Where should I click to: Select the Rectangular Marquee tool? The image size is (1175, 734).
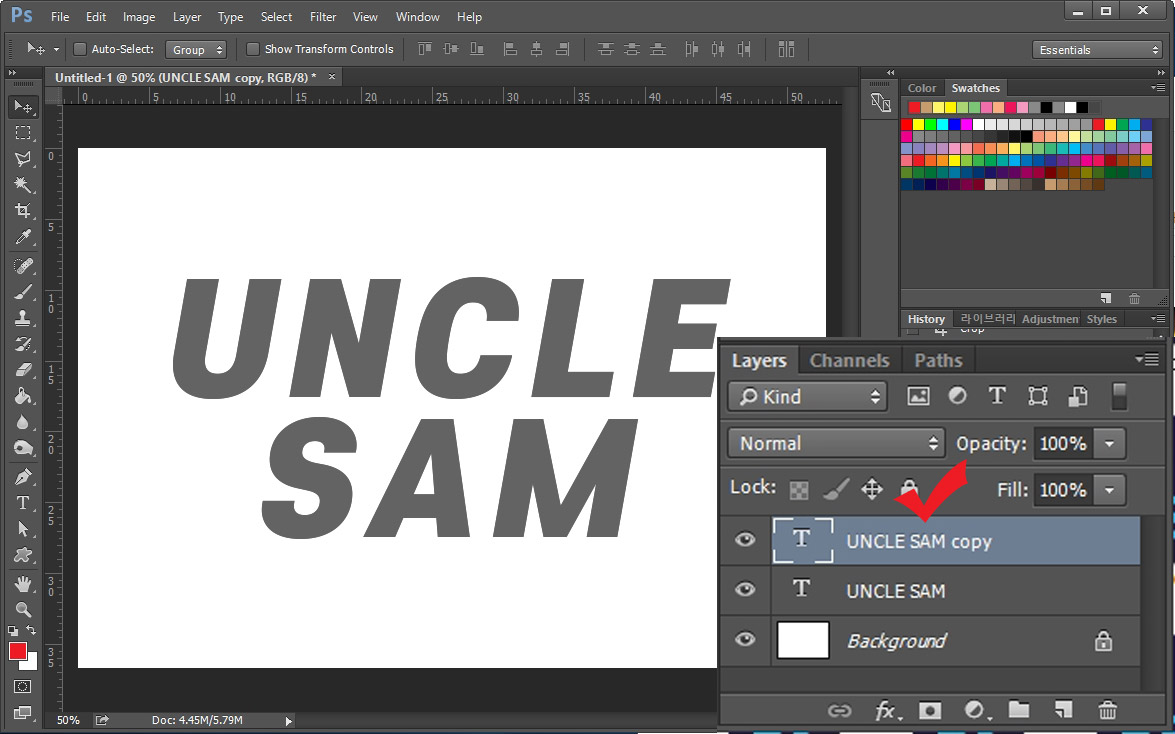coord(23,133)
